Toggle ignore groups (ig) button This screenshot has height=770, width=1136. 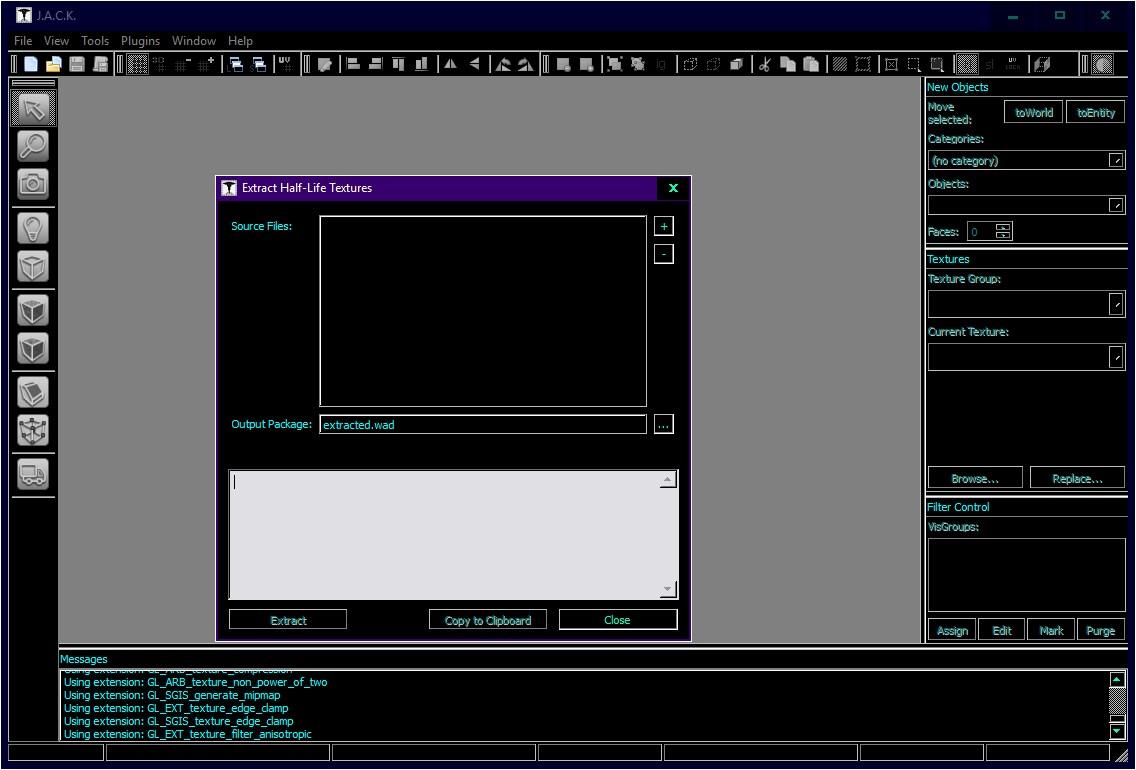[x=661, y=64]
